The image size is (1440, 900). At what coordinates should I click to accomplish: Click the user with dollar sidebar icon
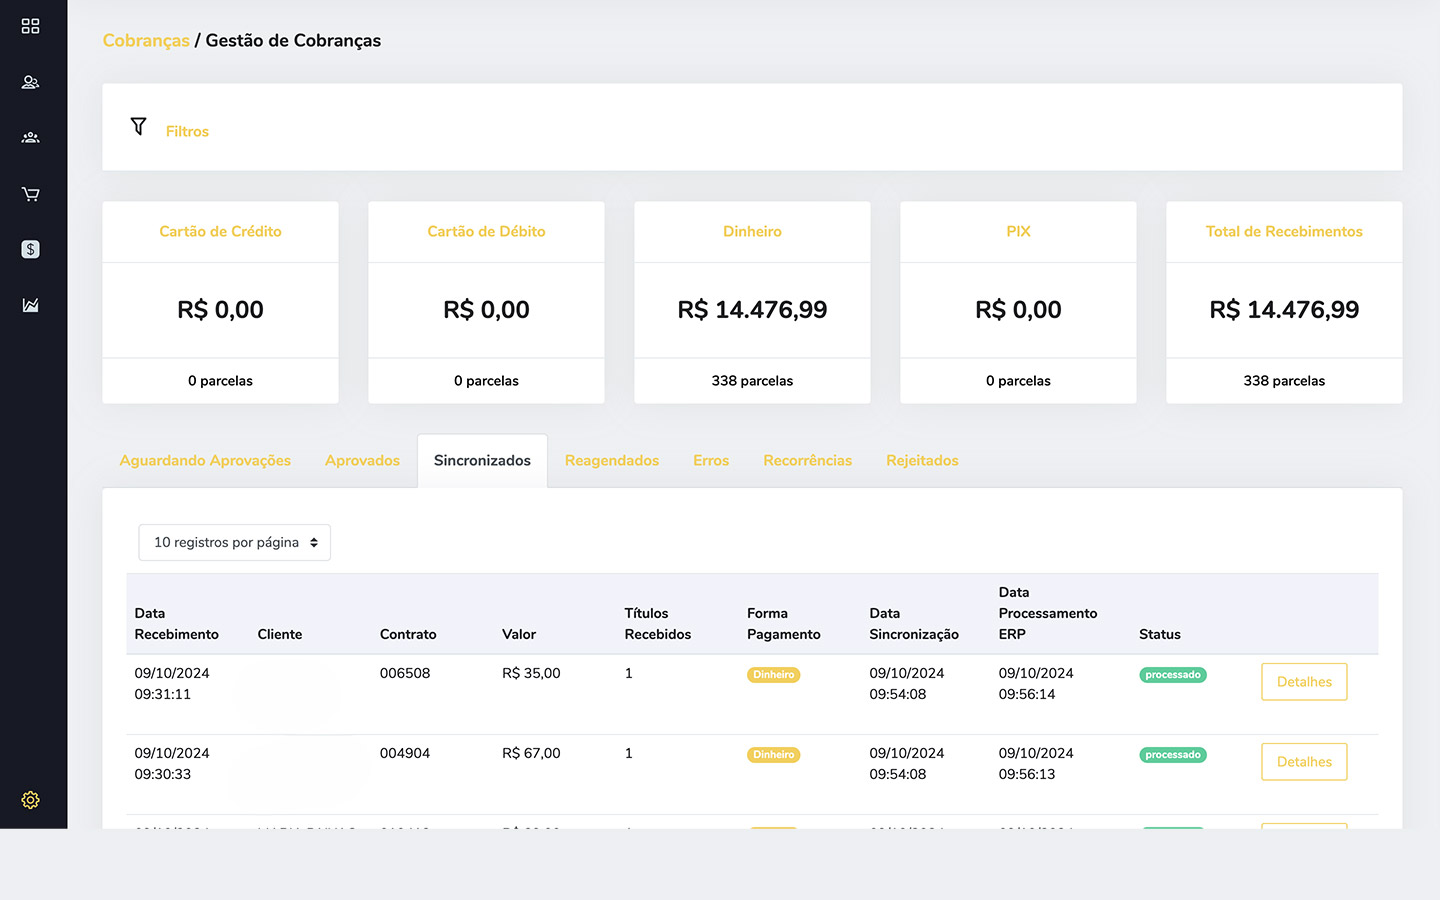point(30,82)
